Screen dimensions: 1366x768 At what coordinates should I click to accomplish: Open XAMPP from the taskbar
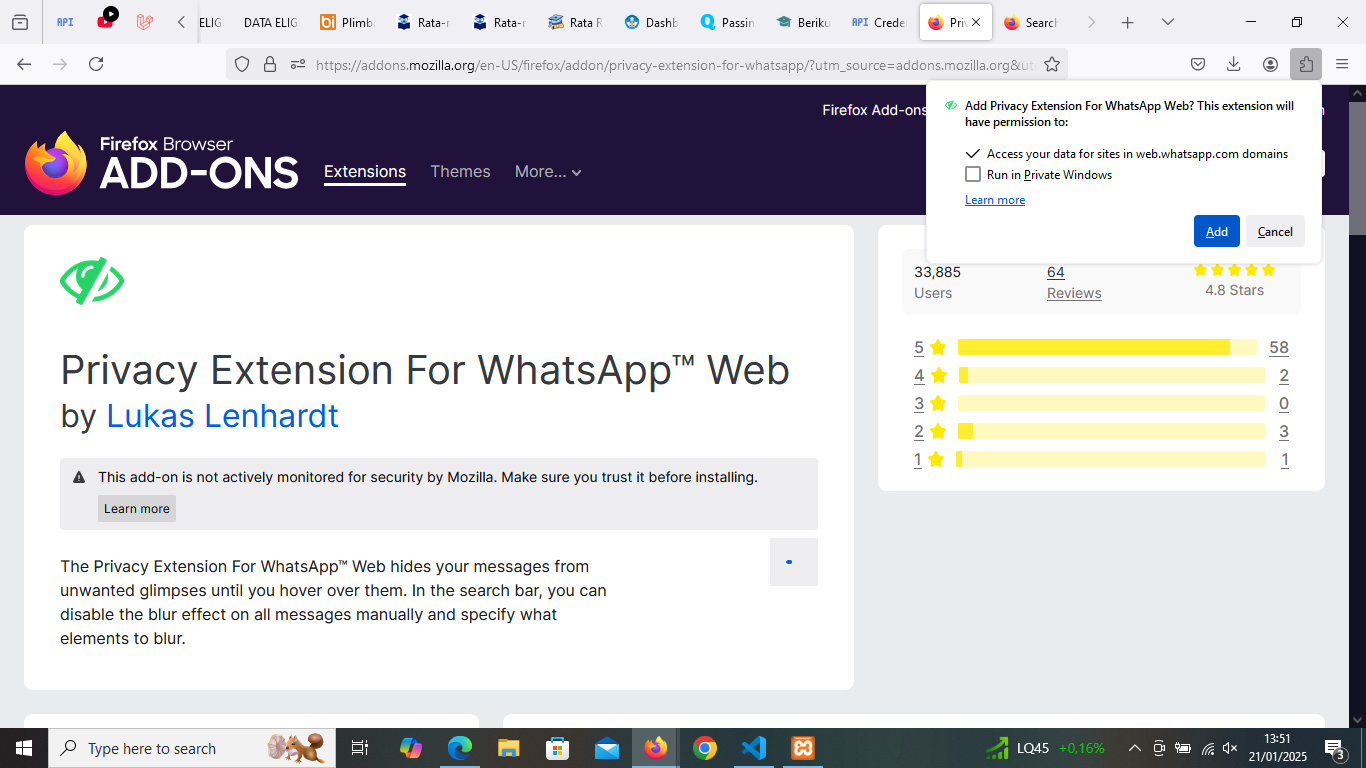(x=803, y=748)
